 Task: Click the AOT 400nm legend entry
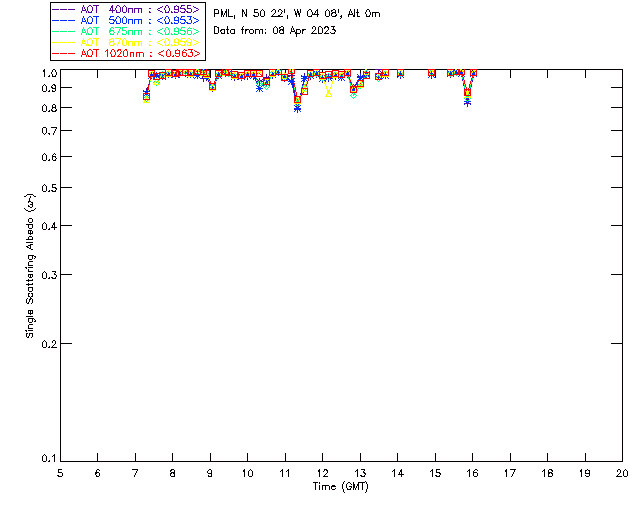tap(126, 9)
